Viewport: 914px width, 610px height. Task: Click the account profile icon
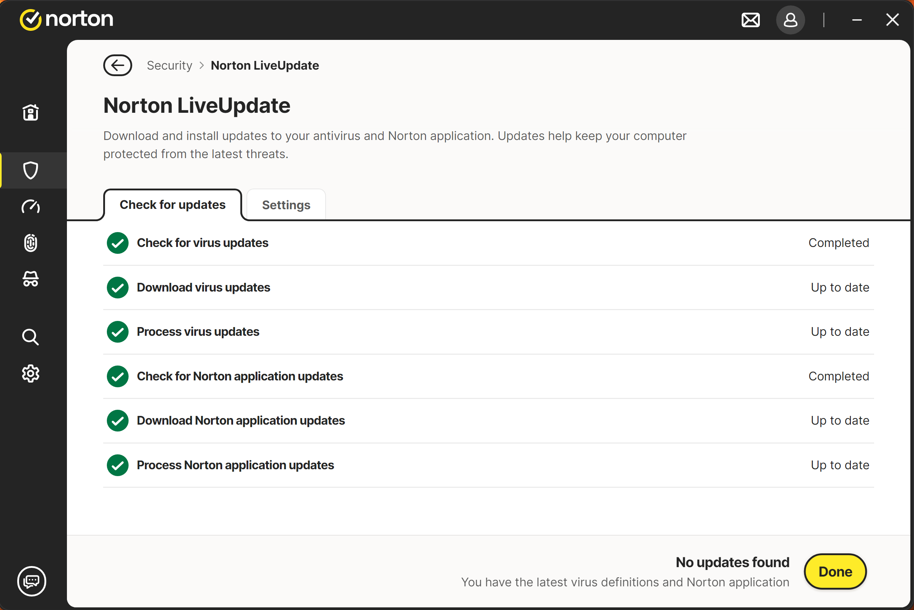[790, 20]
